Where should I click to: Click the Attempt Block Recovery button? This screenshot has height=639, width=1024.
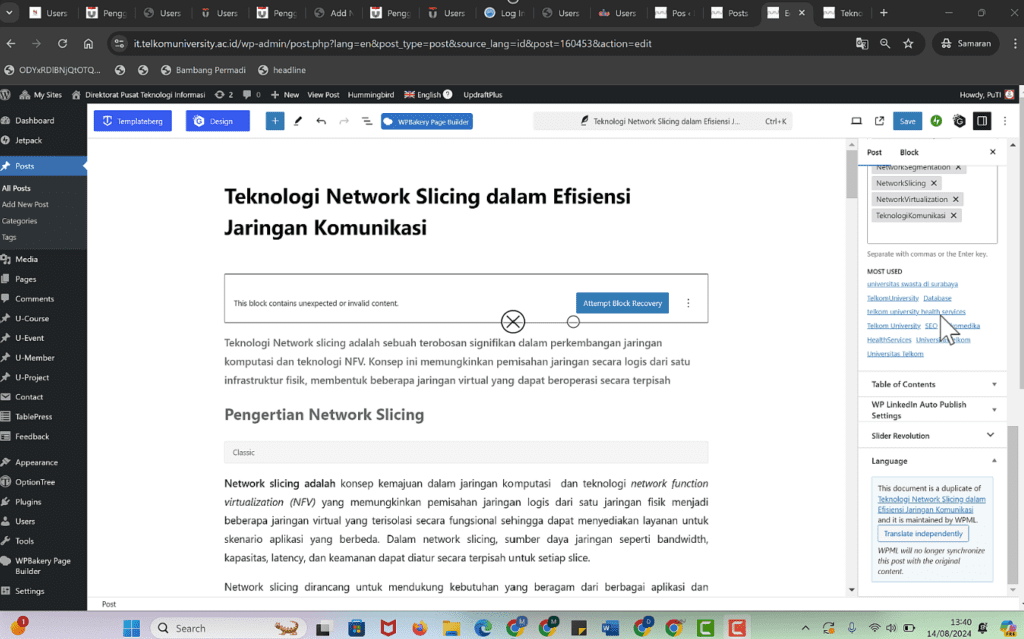point(622,302)
